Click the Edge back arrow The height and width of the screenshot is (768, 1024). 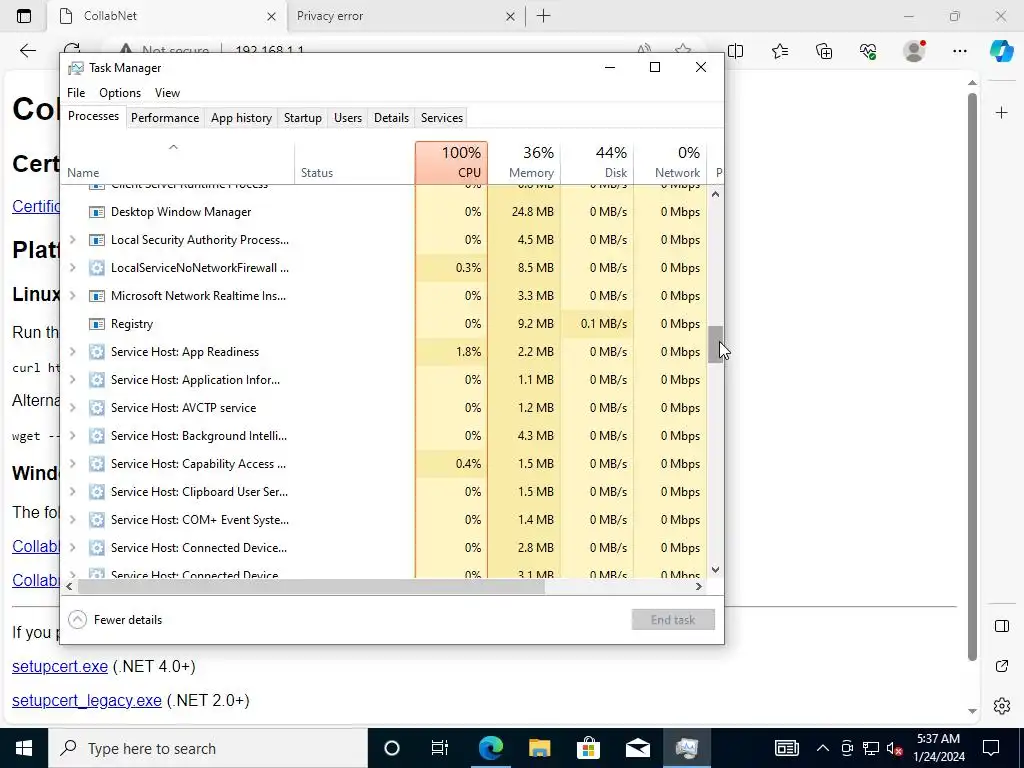pyautogui.click(x=27, y=51)
